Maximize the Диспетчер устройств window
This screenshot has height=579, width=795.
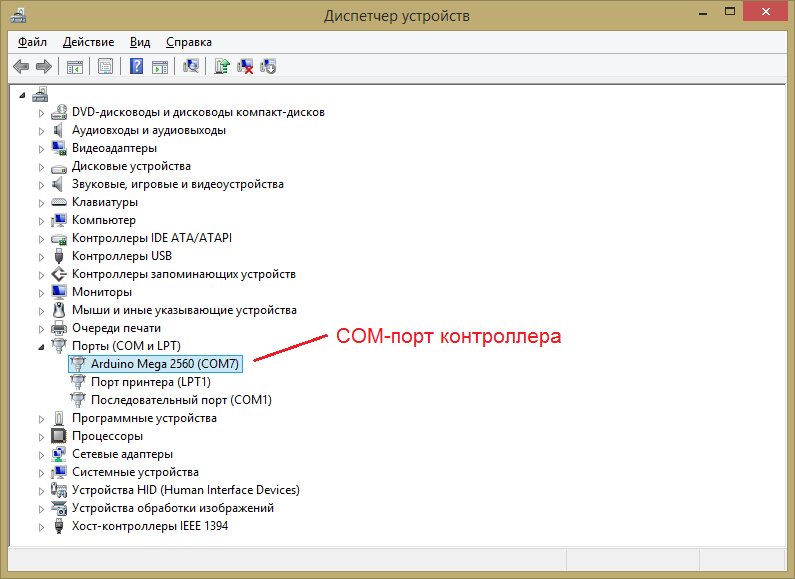730,12
